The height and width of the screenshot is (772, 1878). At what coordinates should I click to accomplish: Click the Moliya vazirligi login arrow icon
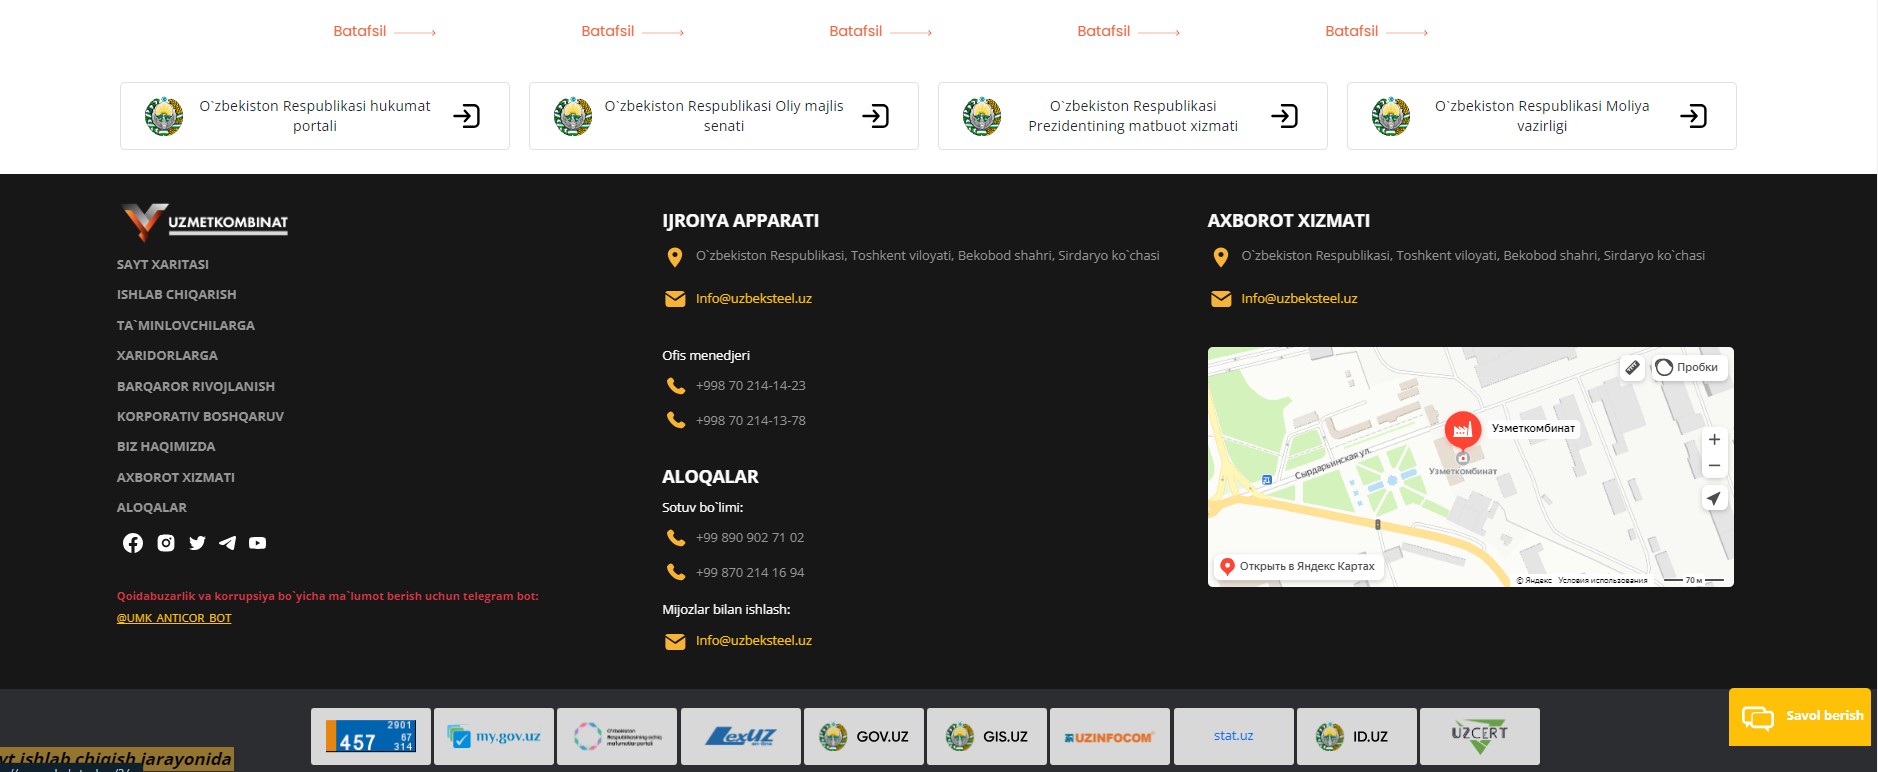pyautogui.click(x=1693, y=116)
